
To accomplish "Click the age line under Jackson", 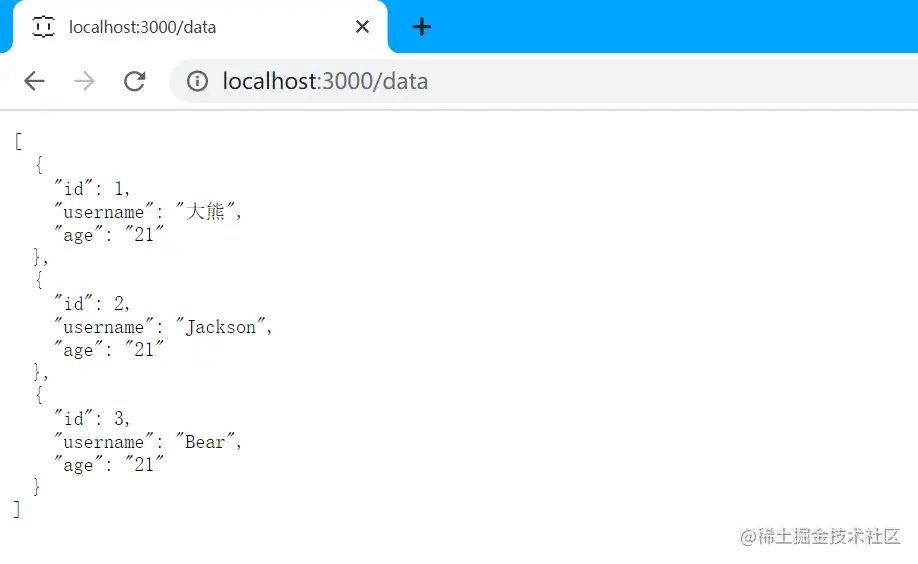I will point(109,350).
